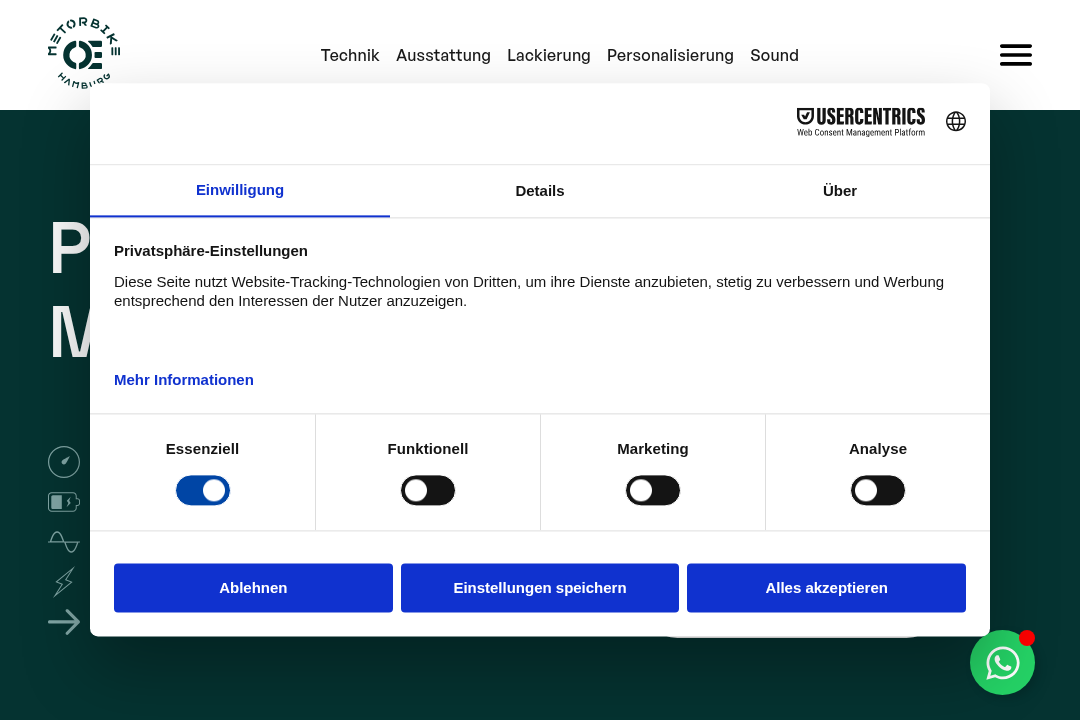Open the Lackierung nav item
Image resolution: width=1080 pixels, height=720 pixels.
549,55
